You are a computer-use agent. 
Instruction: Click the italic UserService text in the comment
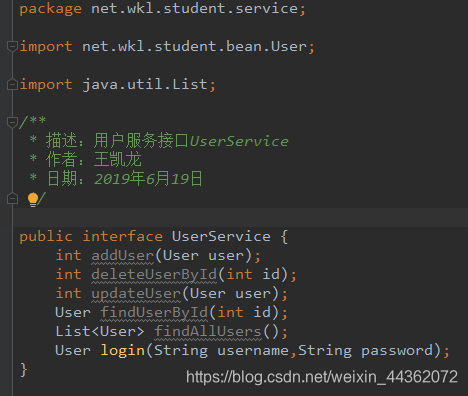[239, 141]
